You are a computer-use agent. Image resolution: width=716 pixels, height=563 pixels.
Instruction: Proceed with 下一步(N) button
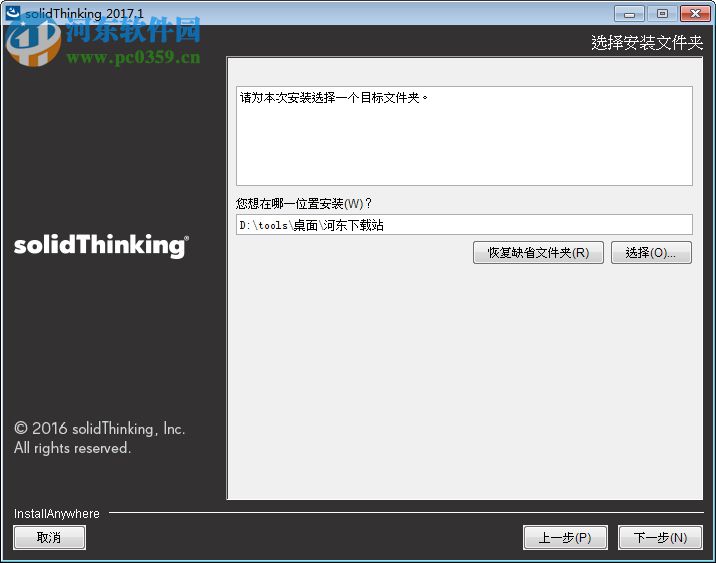pos(660,537)
